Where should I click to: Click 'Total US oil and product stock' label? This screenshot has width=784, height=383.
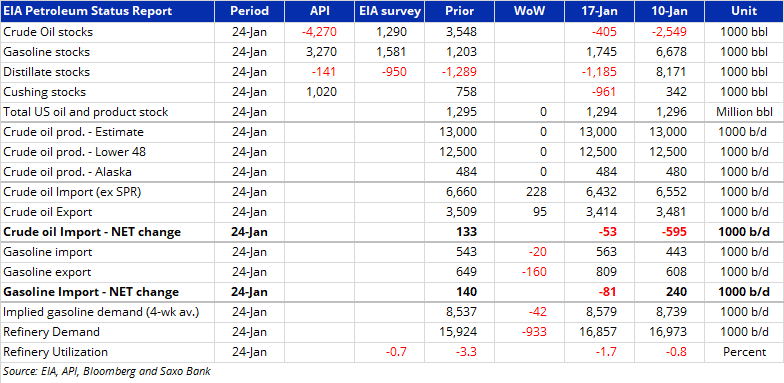pyautogui.click(x=86, y=112)
